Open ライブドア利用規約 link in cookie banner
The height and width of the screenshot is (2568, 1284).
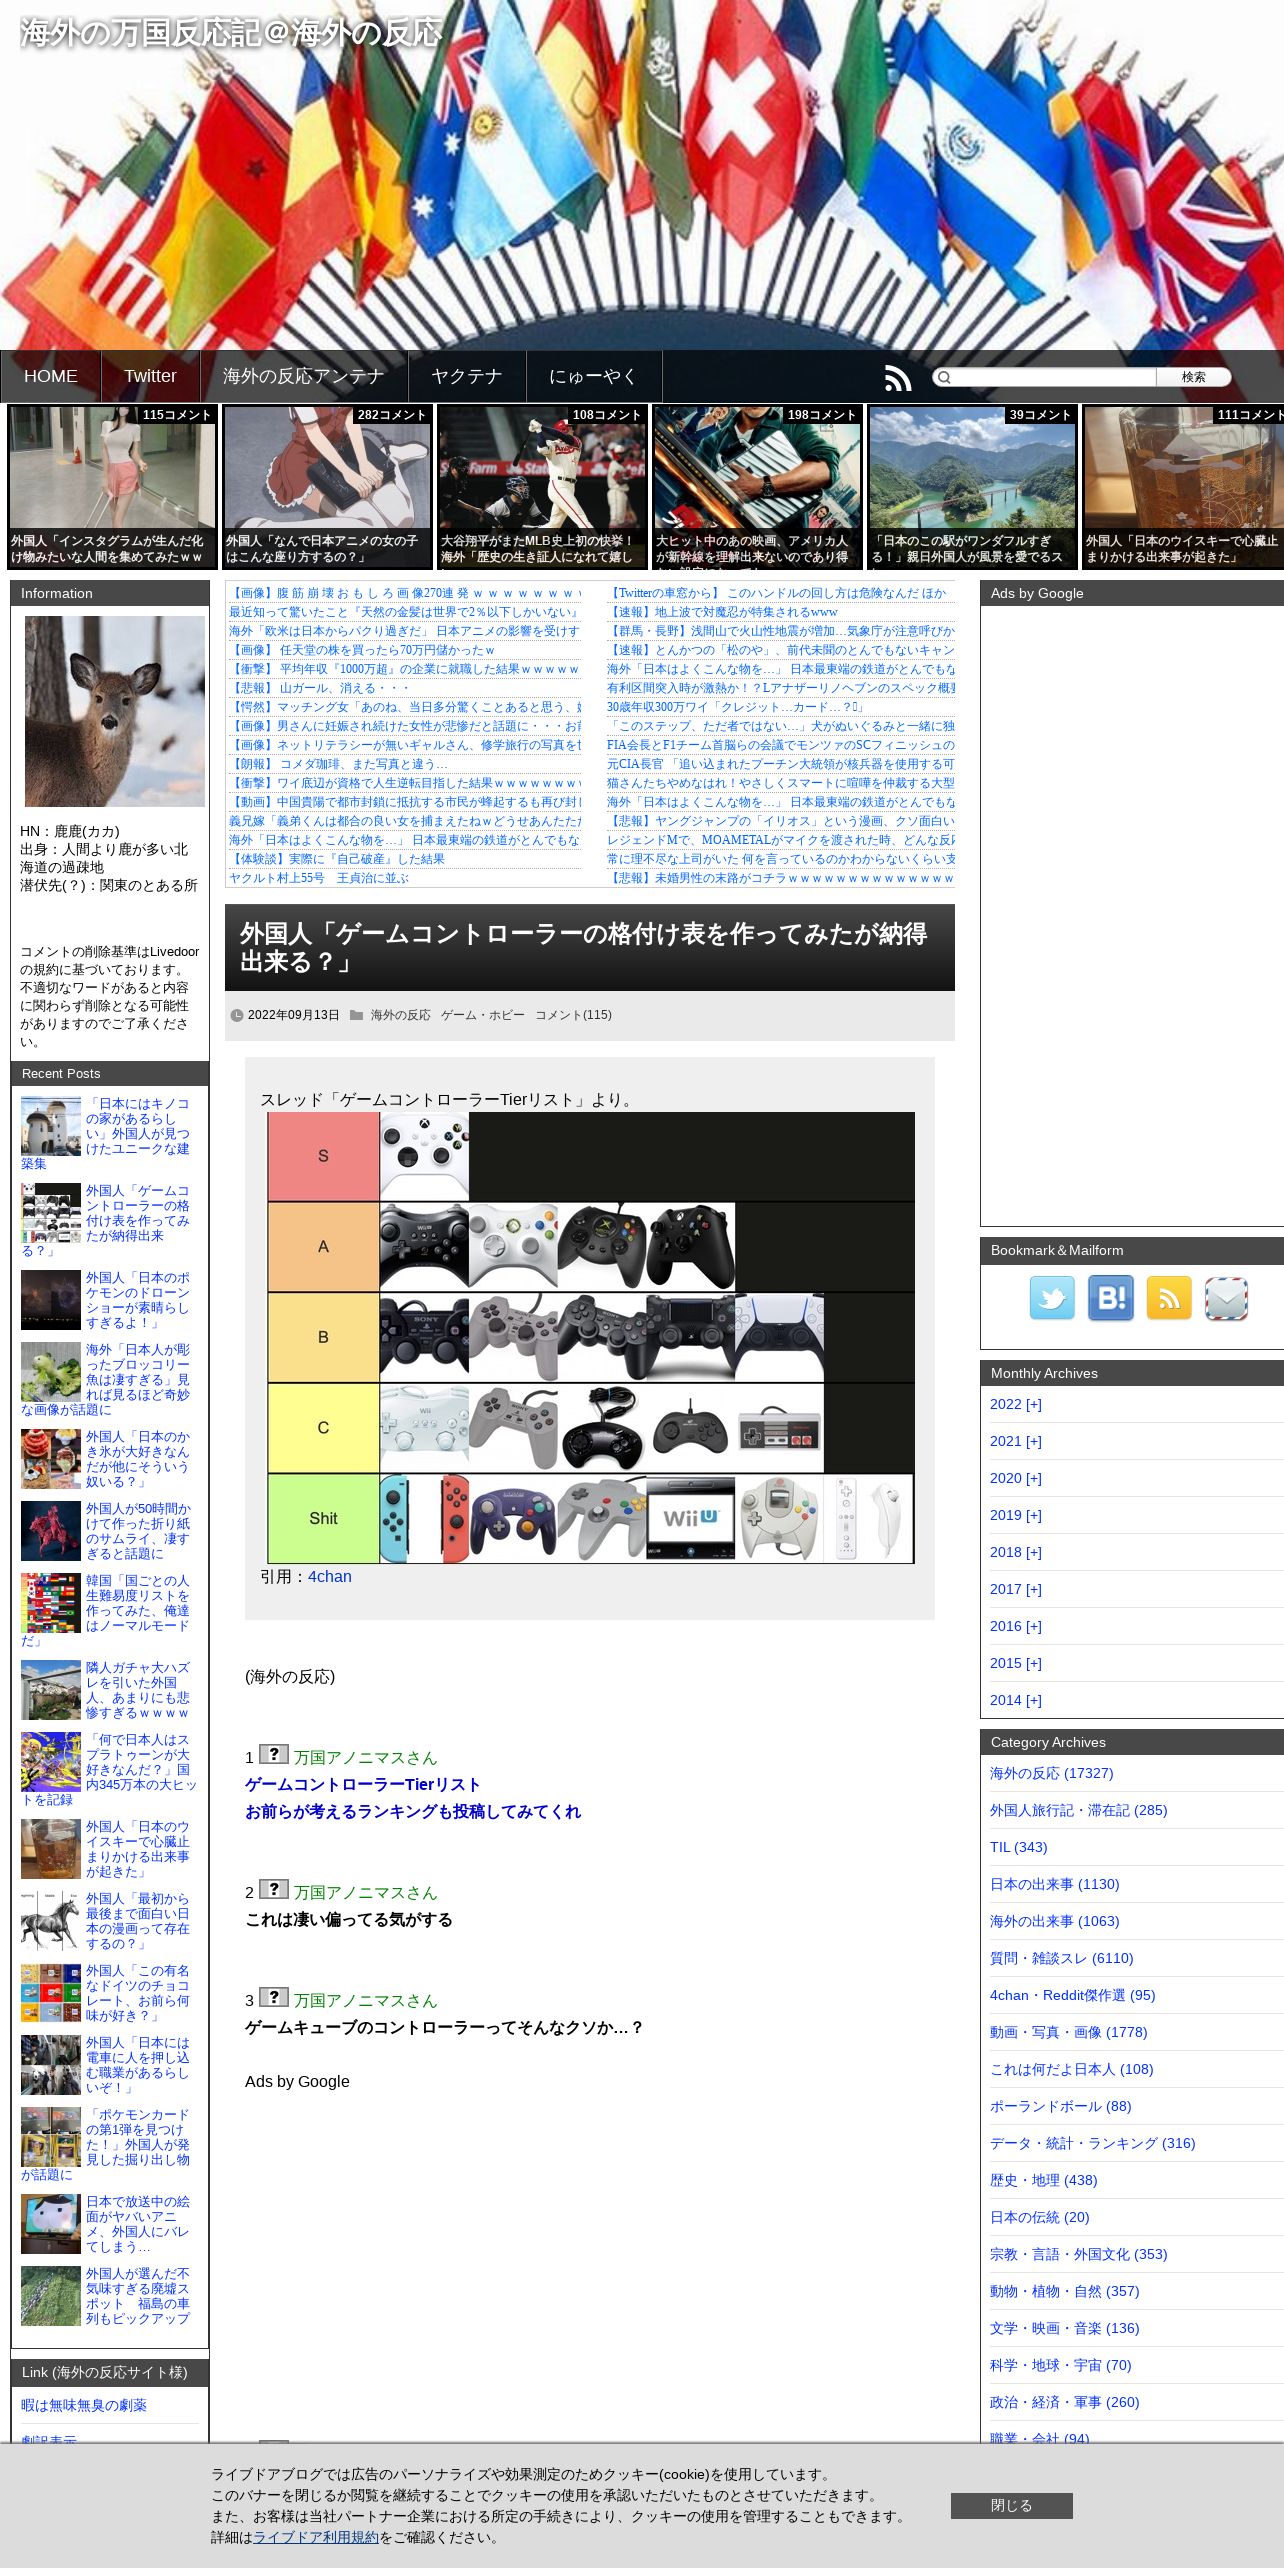pyautogui.click(x=316, y=2537)
